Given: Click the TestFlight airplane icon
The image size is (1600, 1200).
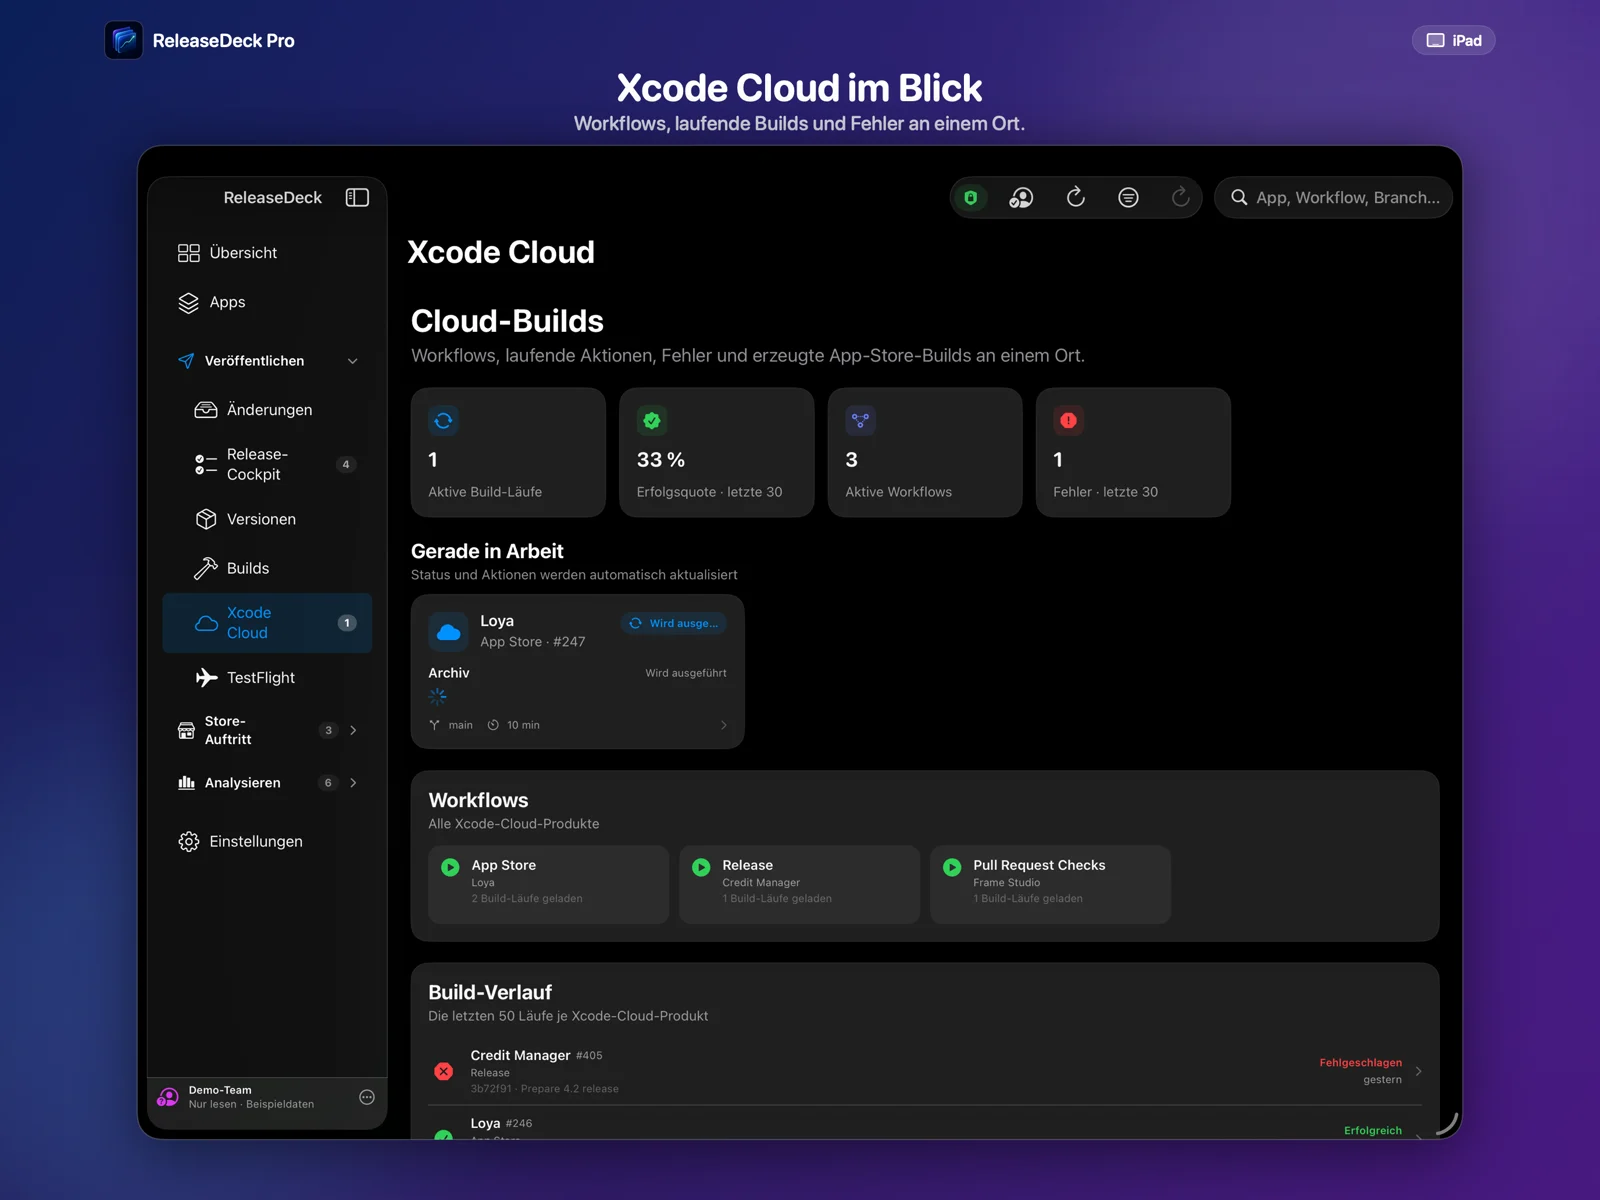Looking at the screenshot, I should (x=206, y=677).
